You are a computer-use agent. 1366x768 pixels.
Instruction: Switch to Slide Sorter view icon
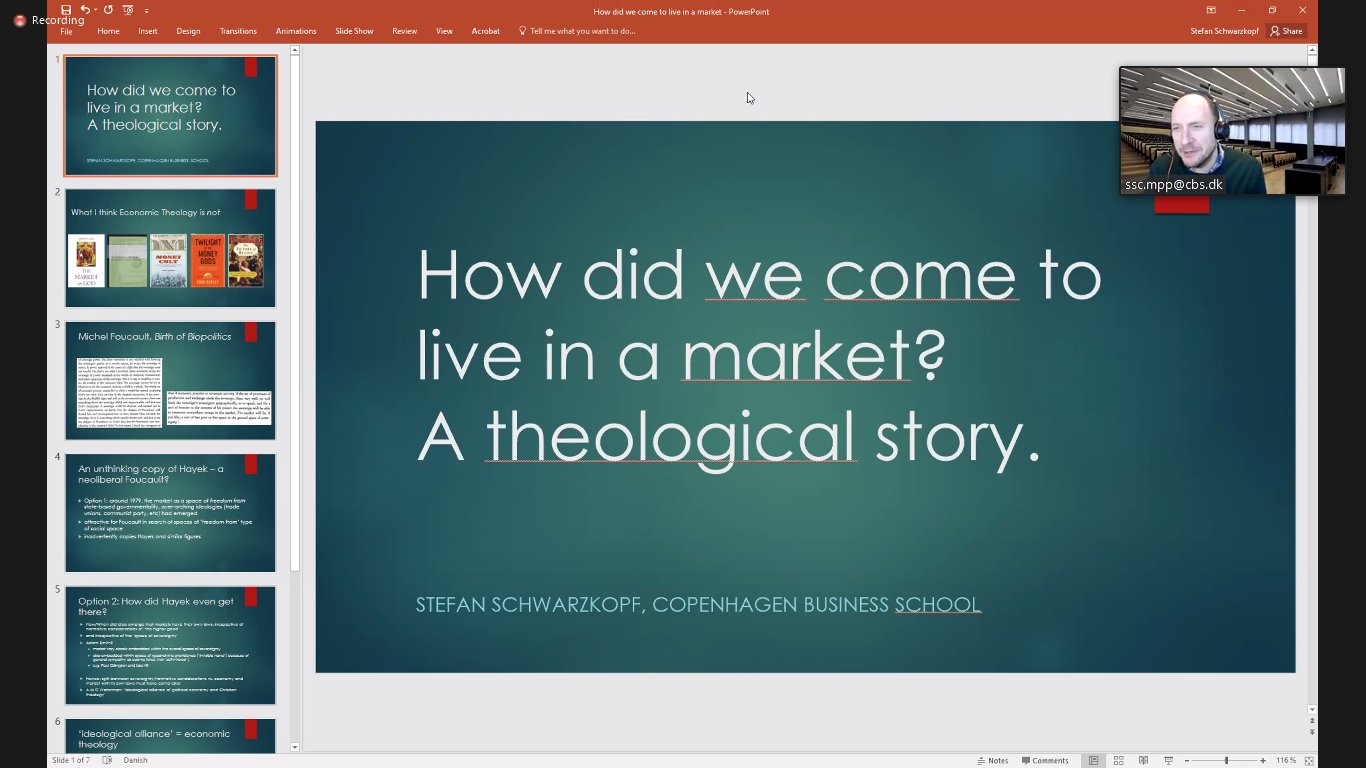[1119, 761]
